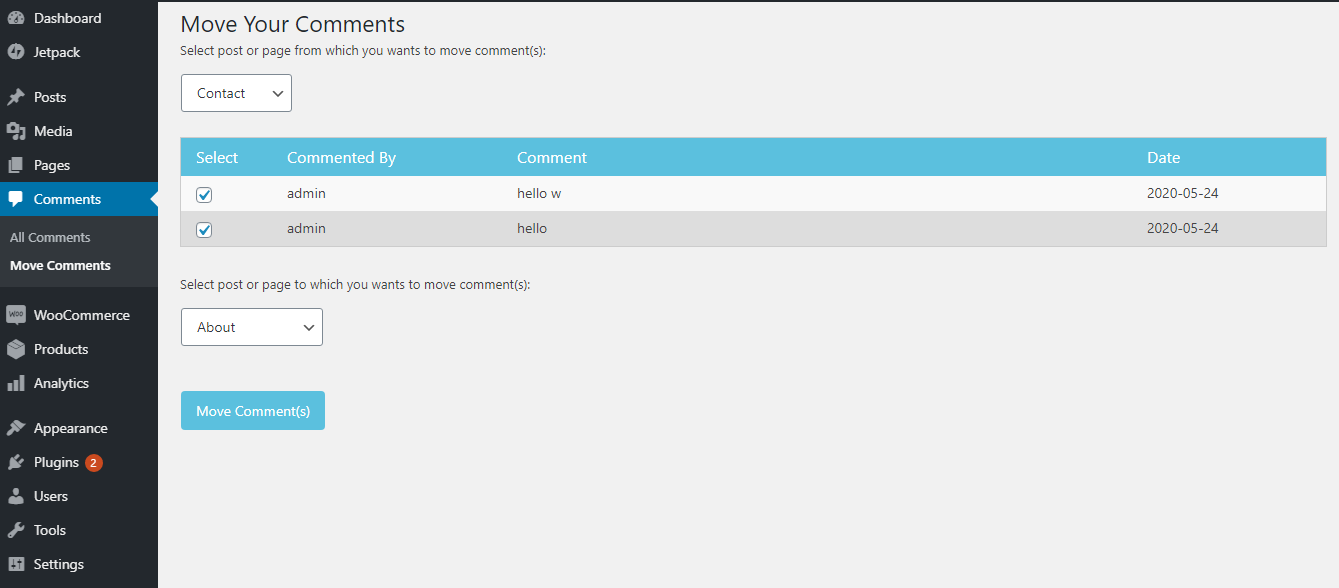Uncheck the 'hello w' comment checkbox
The image size is (1339, 588).
(x=204, y=195)
